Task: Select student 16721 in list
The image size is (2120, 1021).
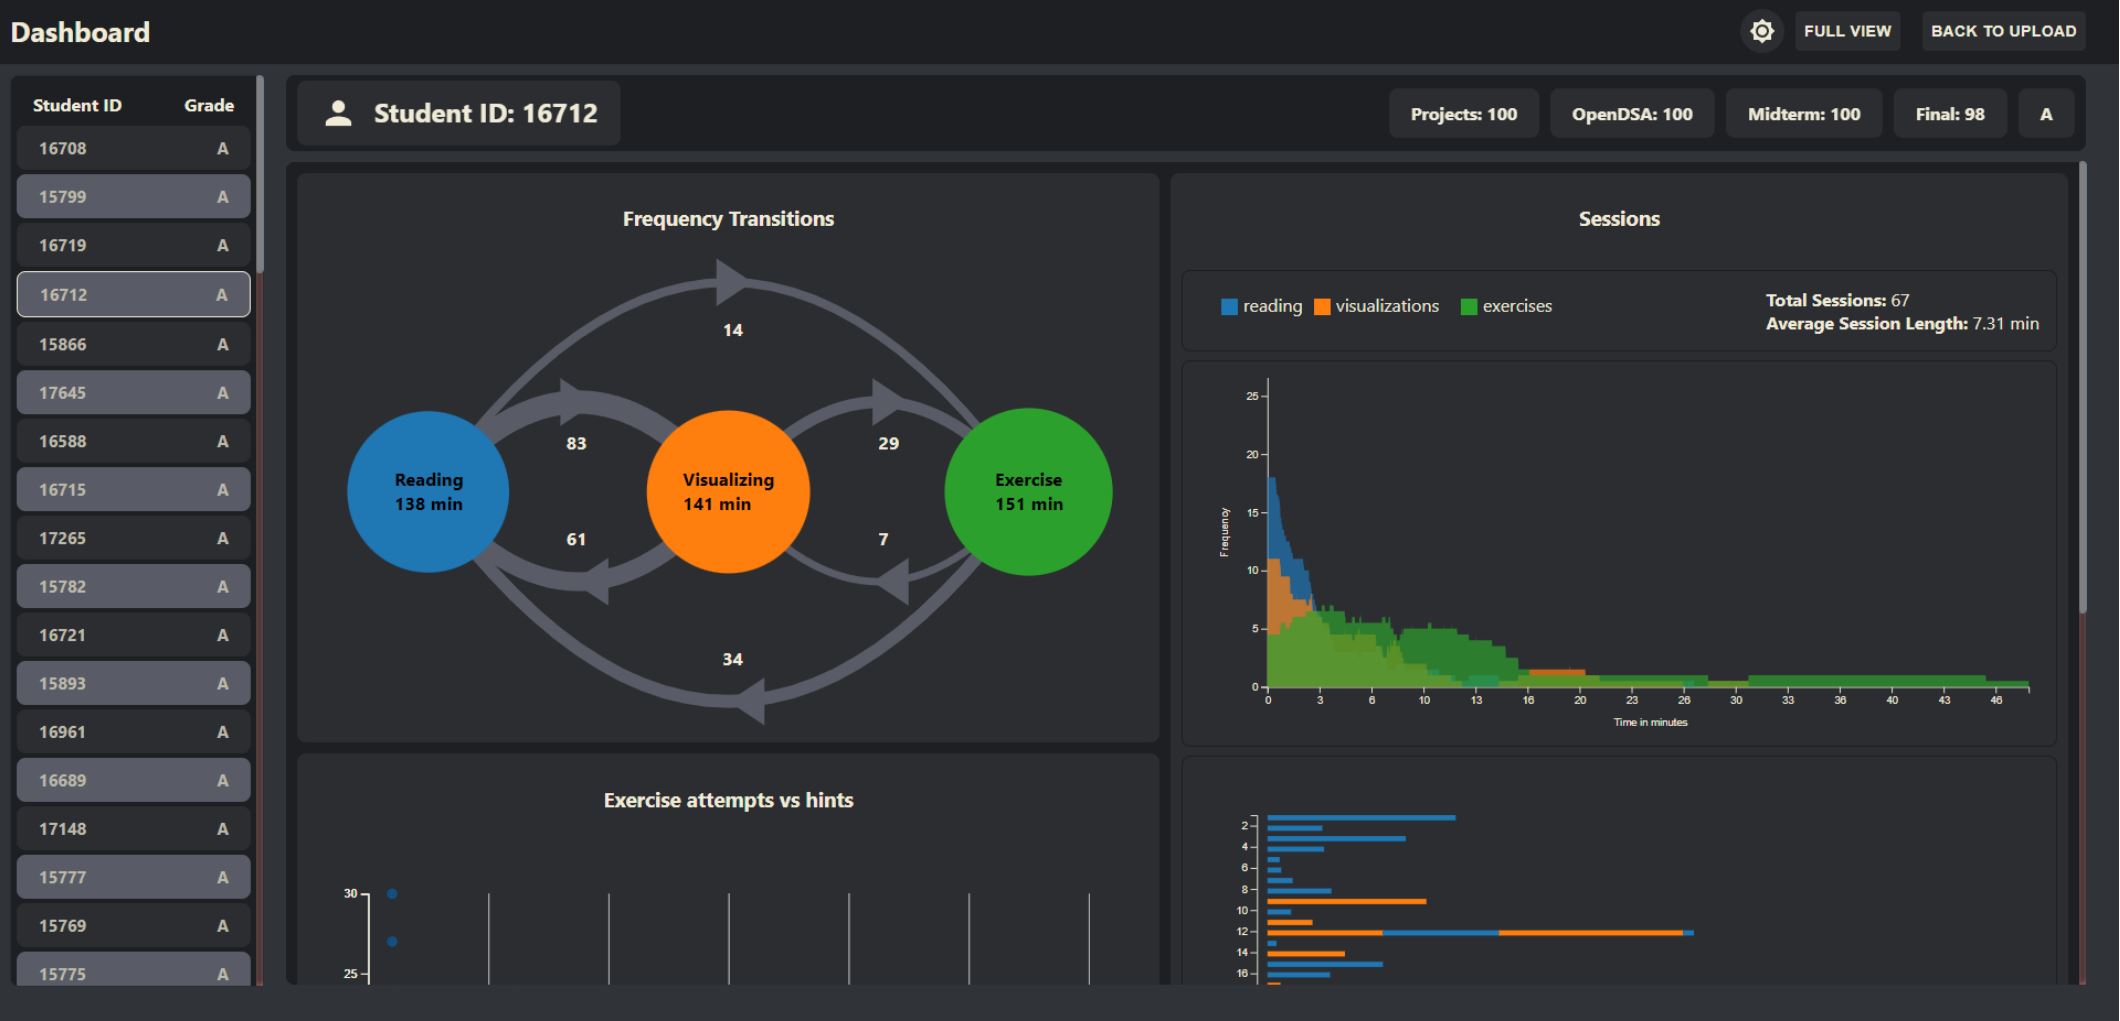Action: pos(133,635)
